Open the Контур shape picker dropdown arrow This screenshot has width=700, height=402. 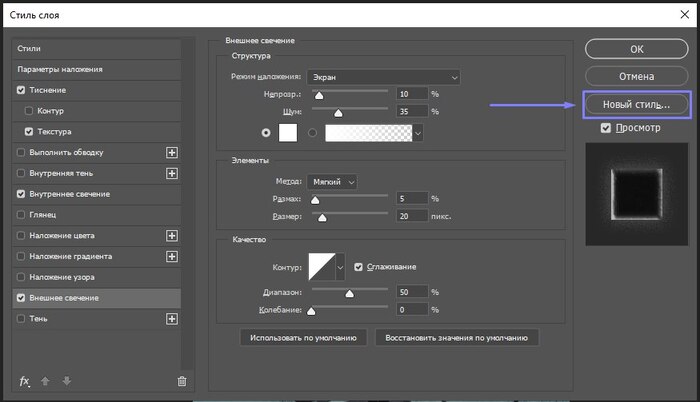coord(341,267)
